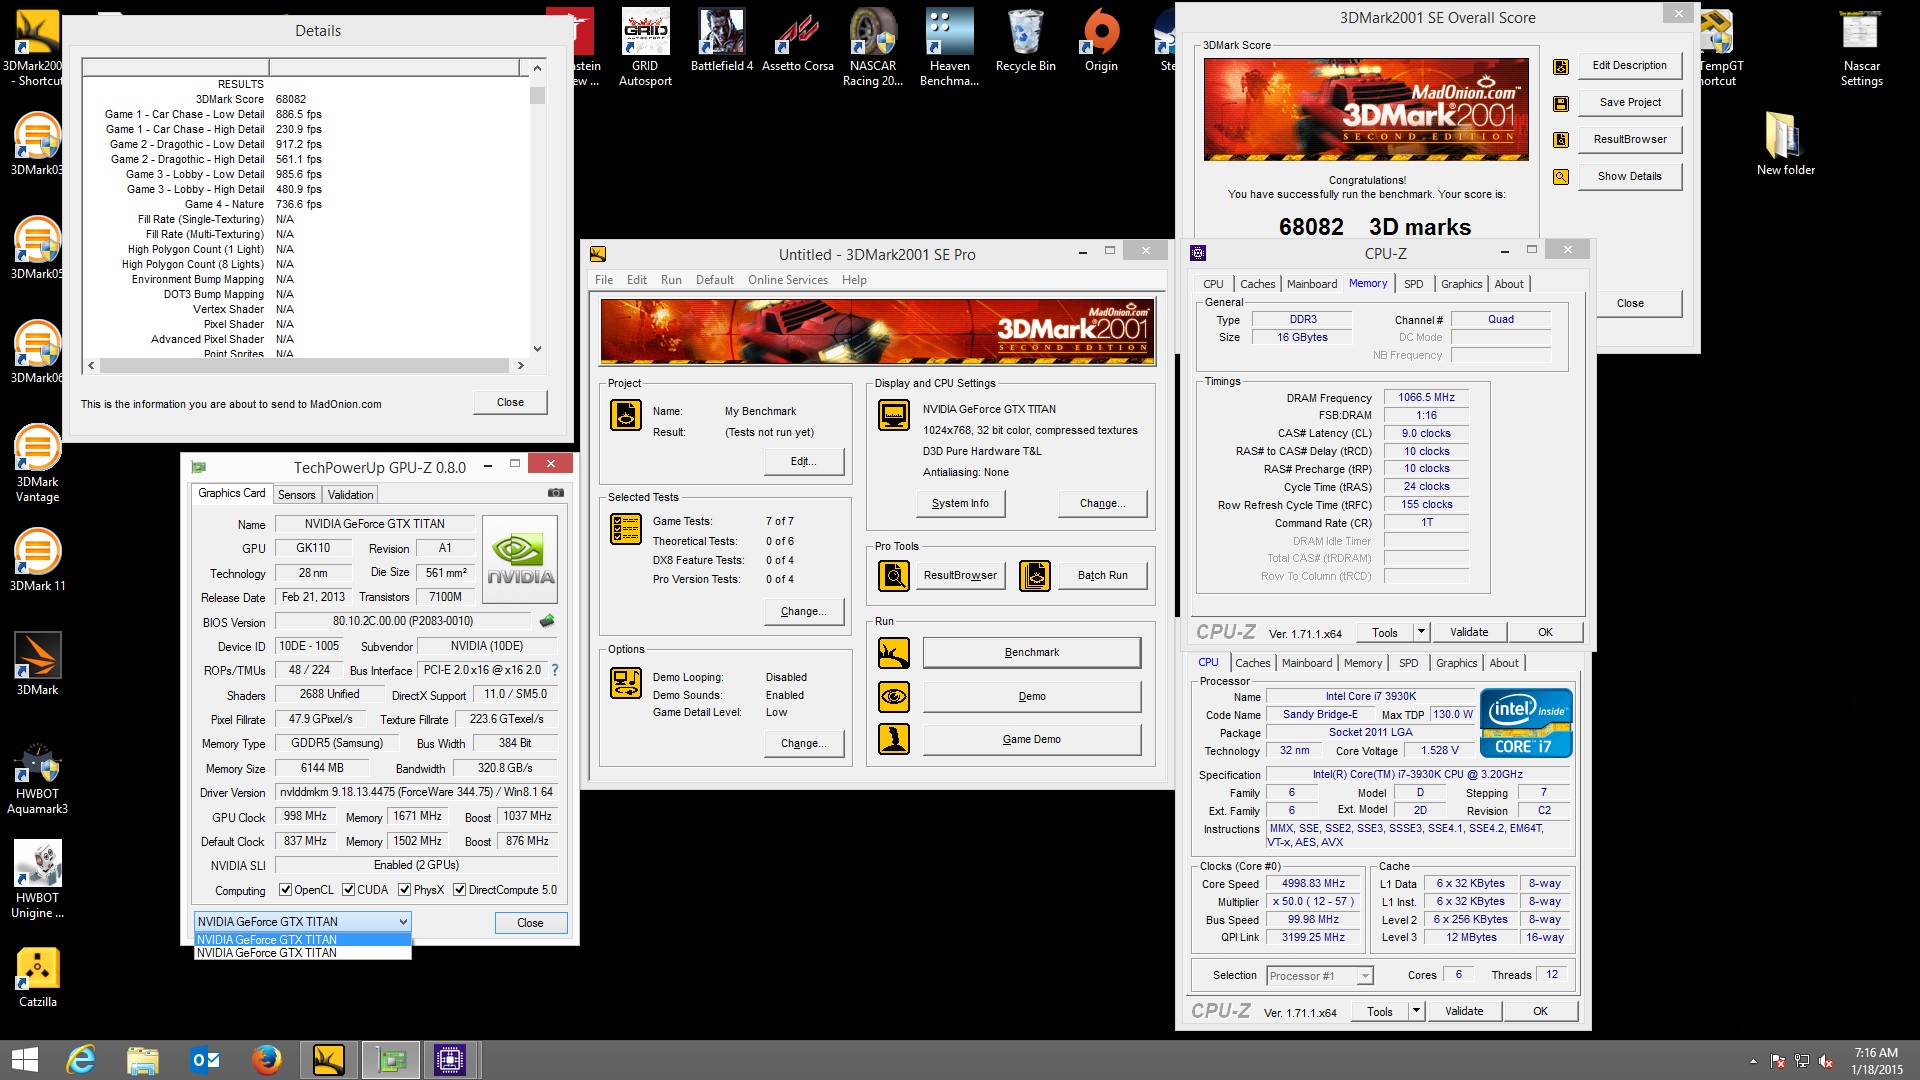The height and width of the screenshot is (1080, 1920).
Task: Click the Game Demo icon
Action: pyautogui.click(x=894, y=739)
